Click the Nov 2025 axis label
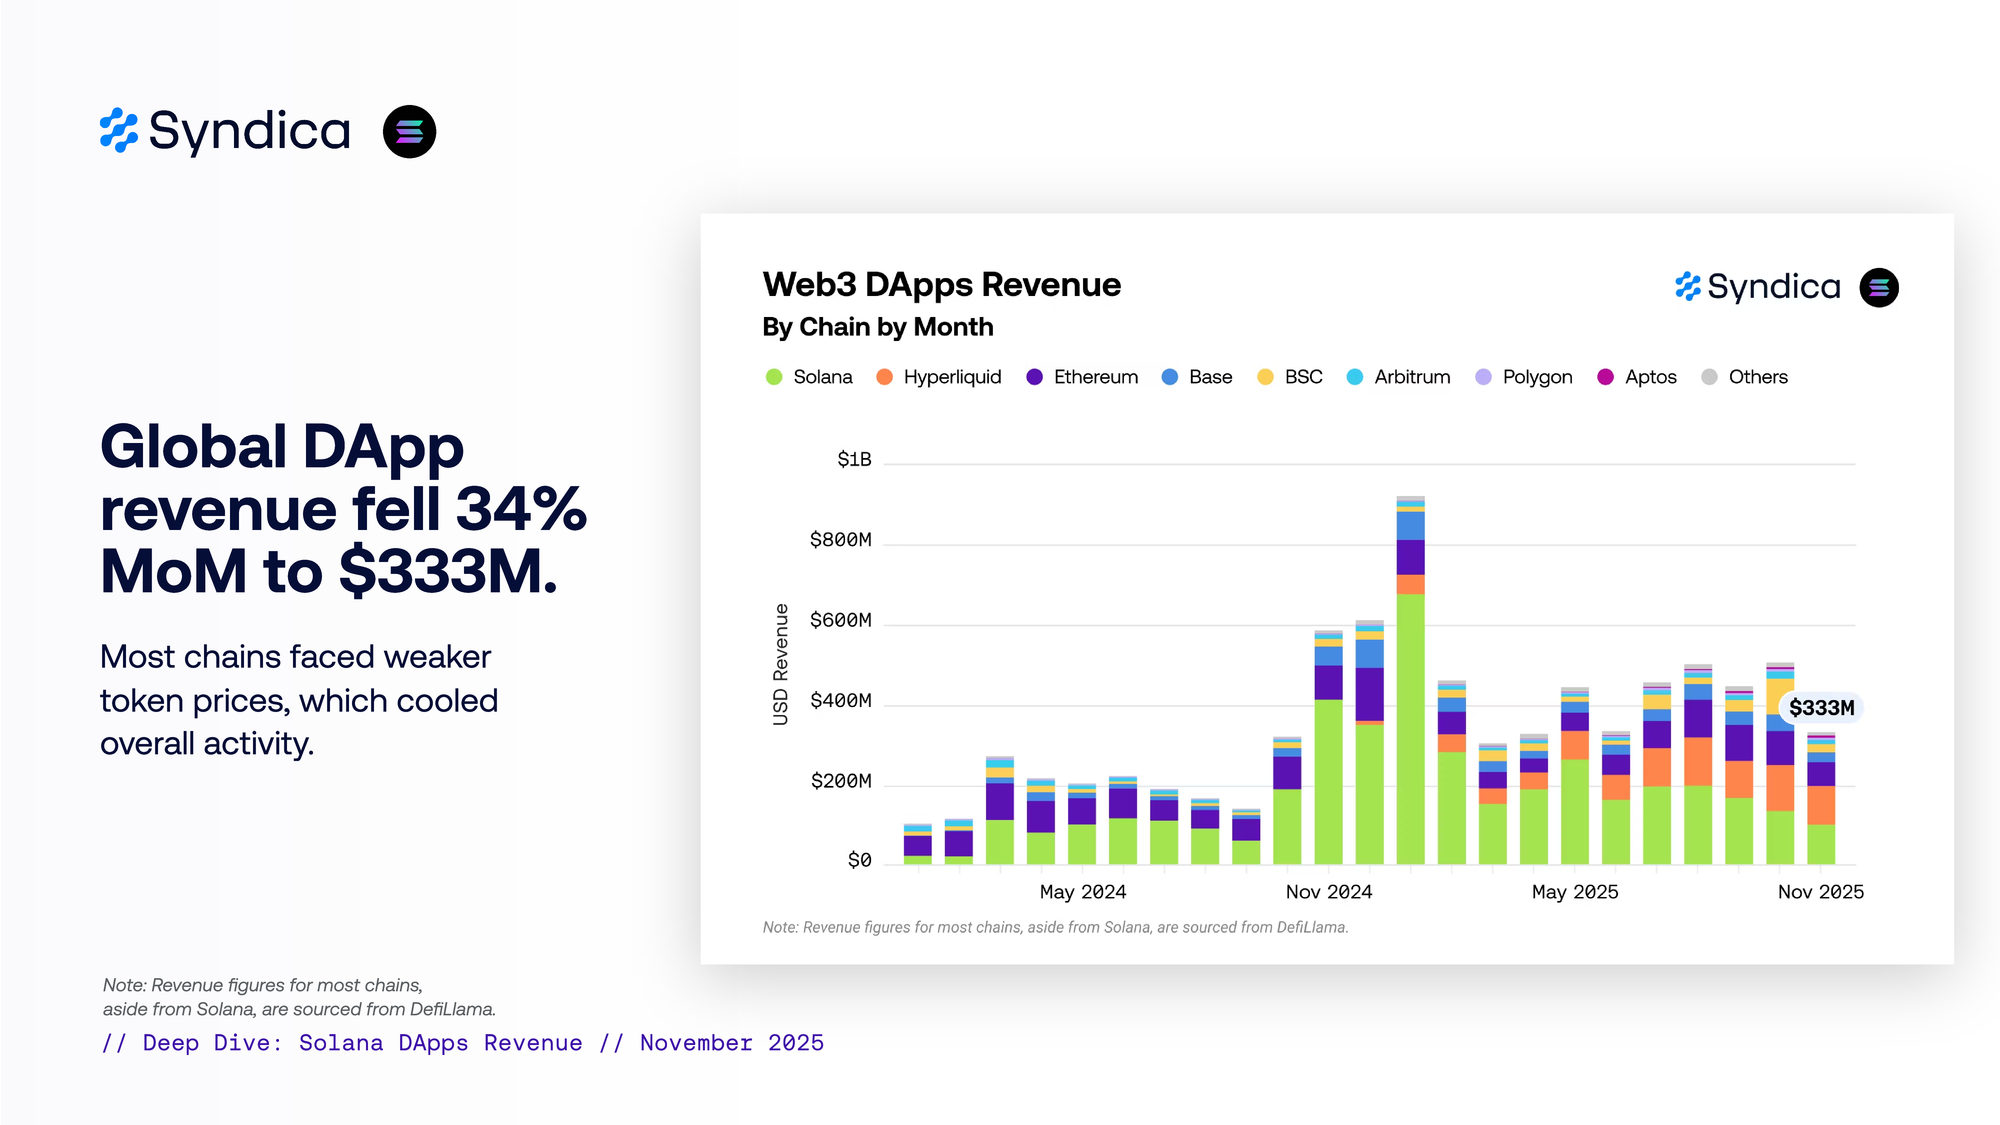Image resolution: width=2000 pixels, height=1125 pixels. [1820, 892]
